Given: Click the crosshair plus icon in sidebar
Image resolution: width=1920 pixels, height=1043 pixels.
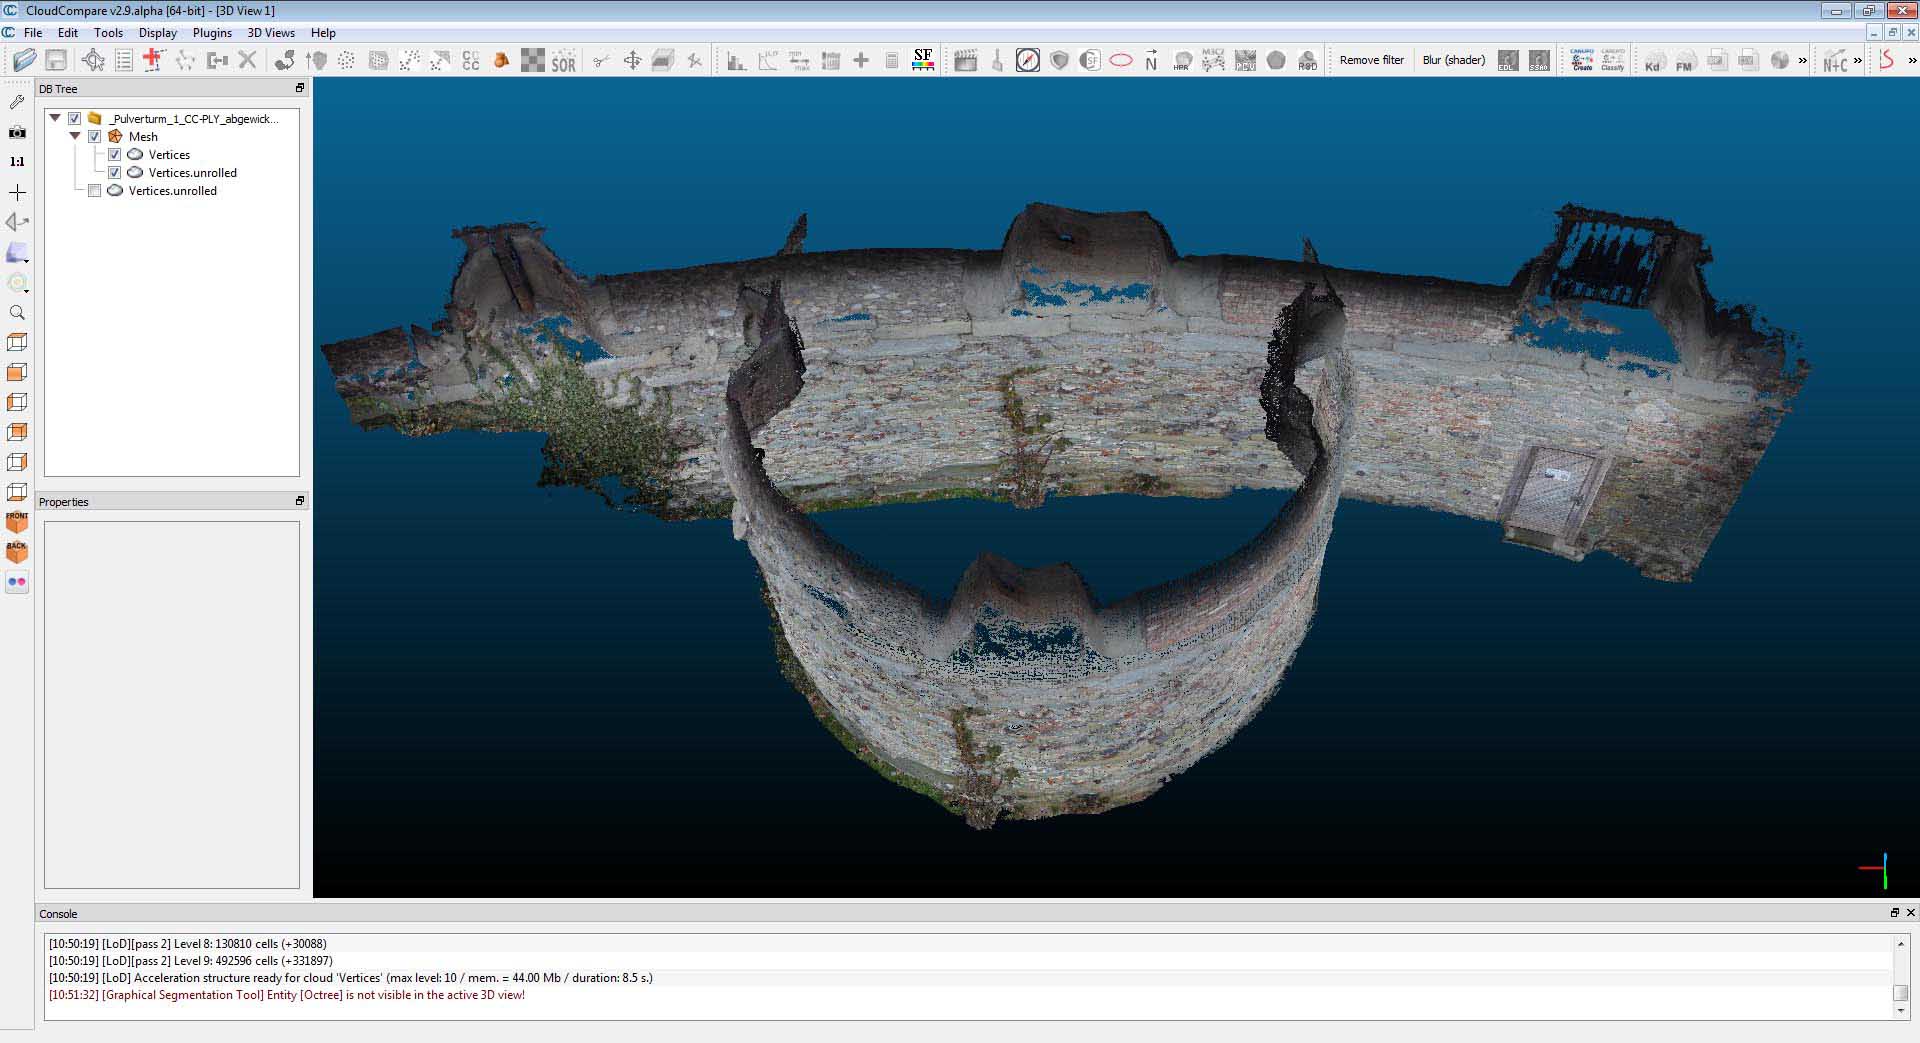Looking at the screenshot, I should [17, 192].
